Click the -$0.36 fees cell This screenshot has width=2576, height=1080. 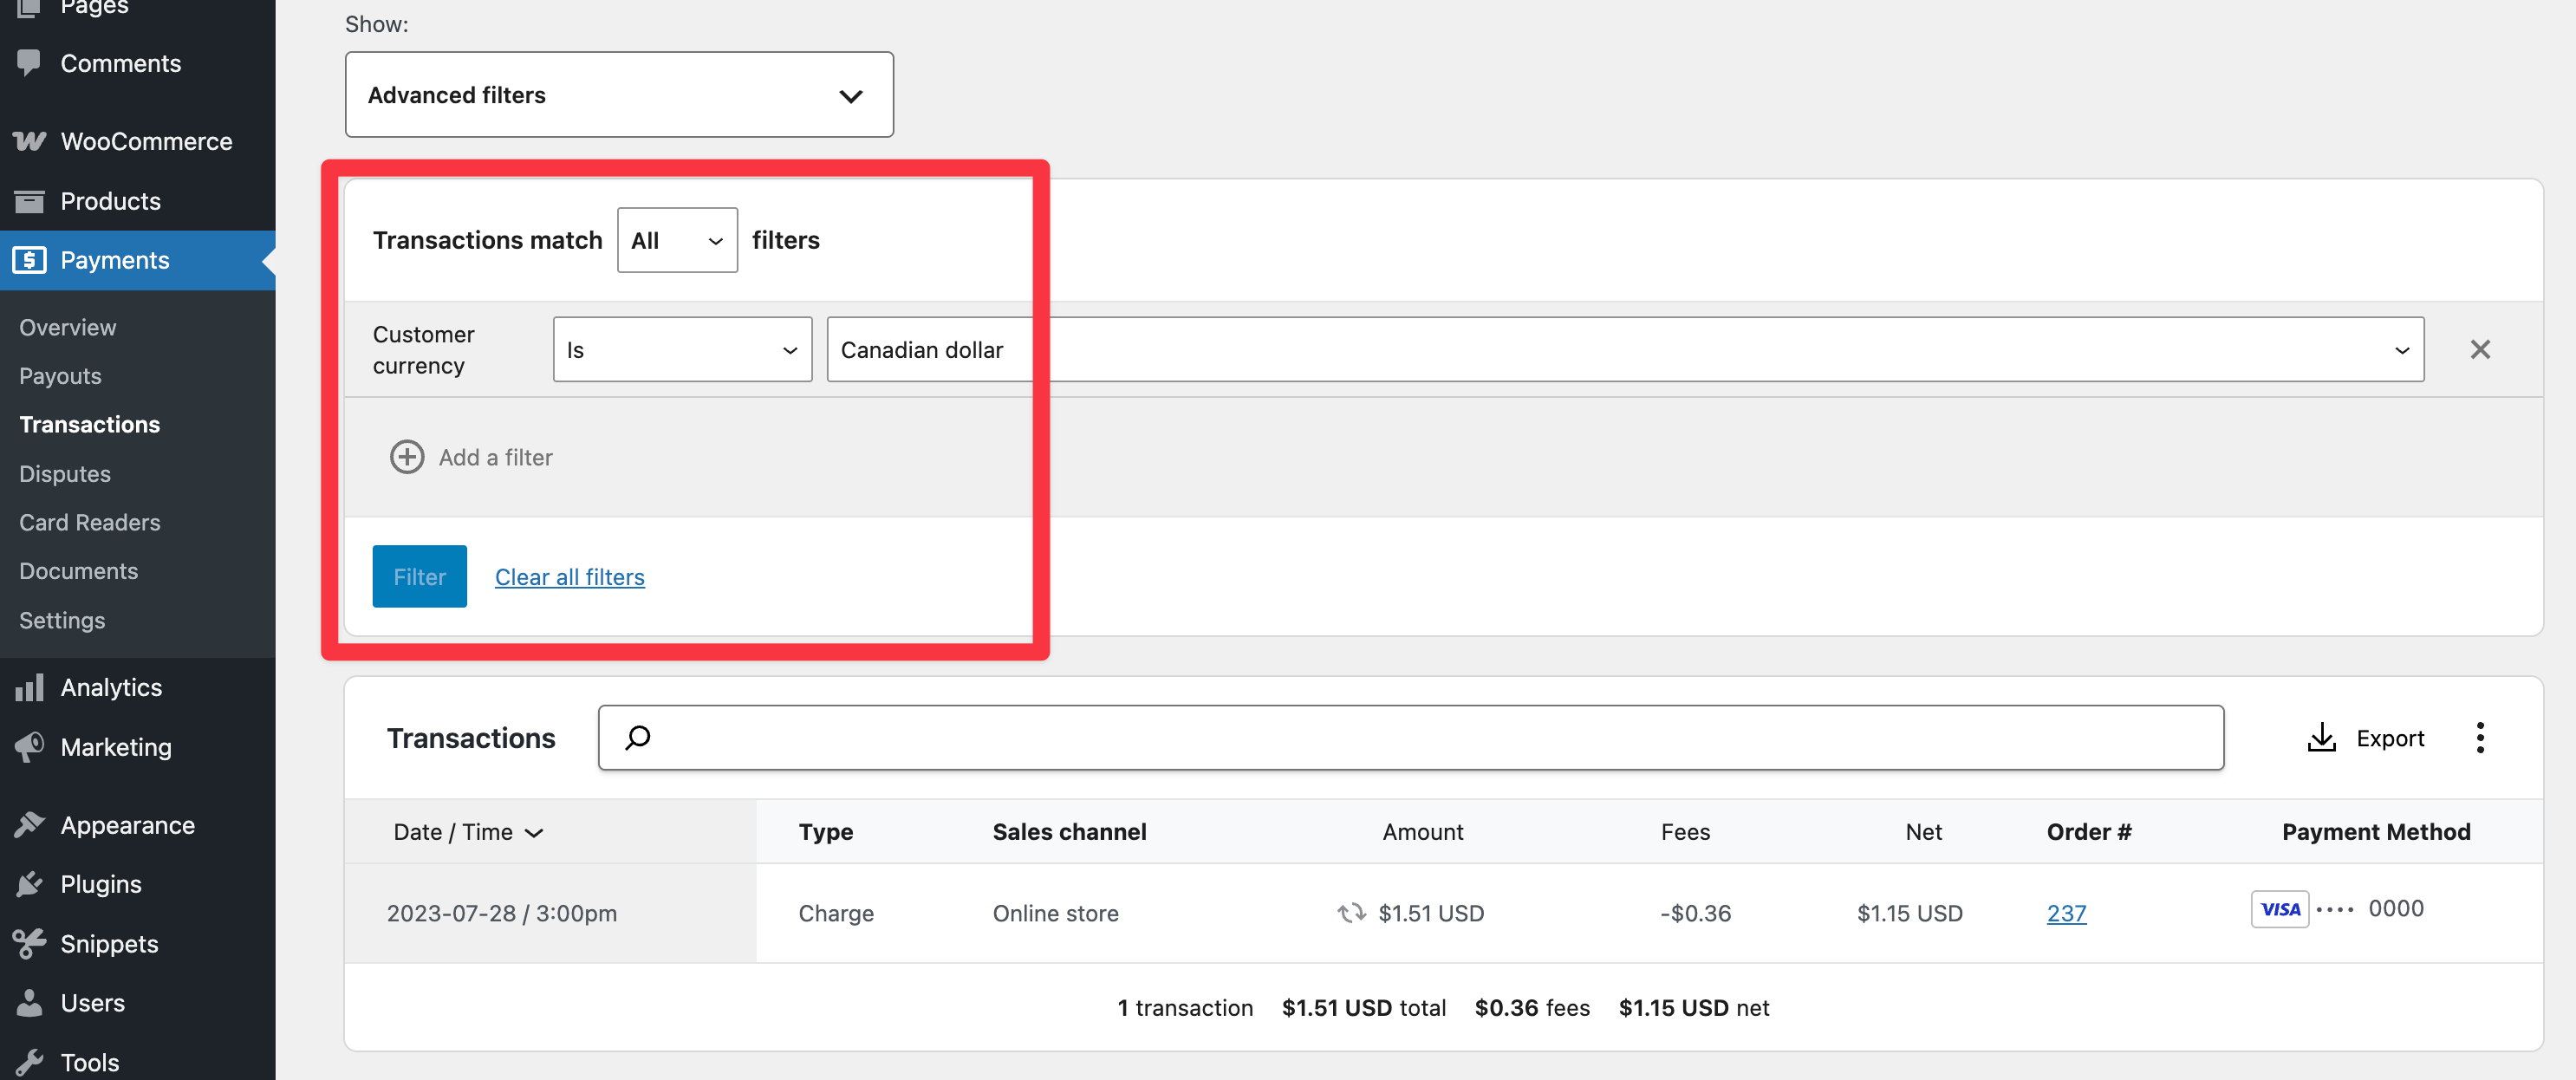1695,913
